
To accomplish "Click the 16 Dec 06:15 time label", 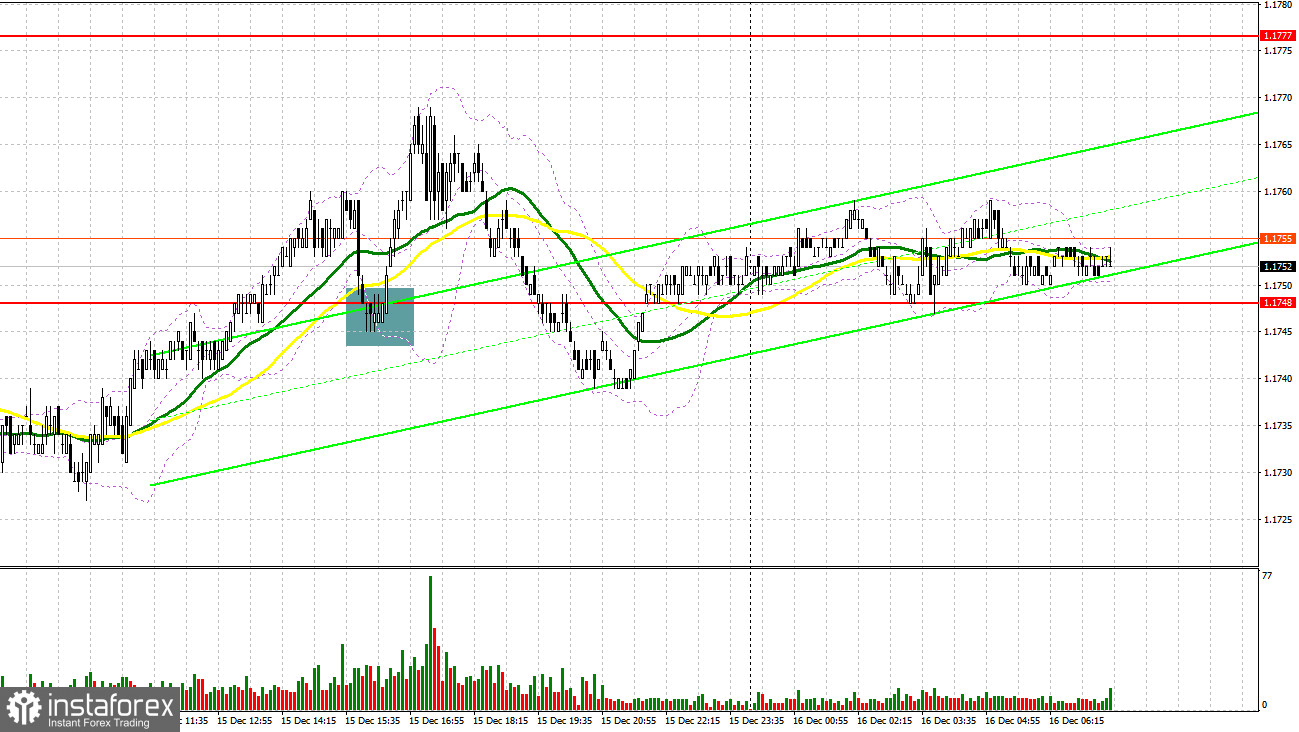I will (x=1075, y=720).
